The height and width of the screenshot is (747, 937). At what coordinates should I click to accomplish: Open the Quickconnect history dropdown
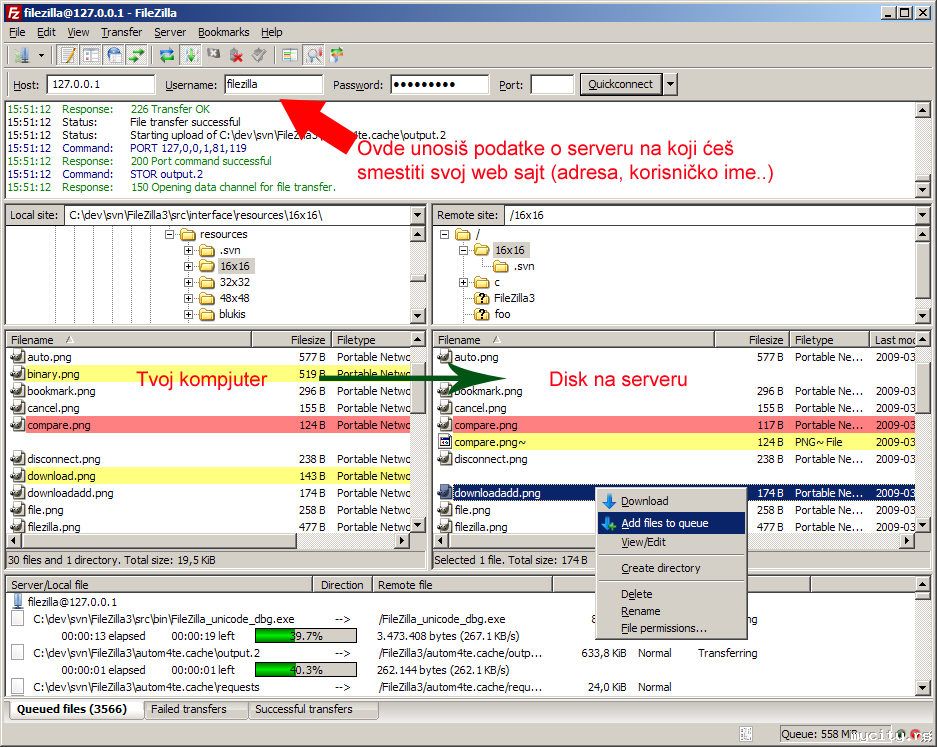tap(670, 84)
